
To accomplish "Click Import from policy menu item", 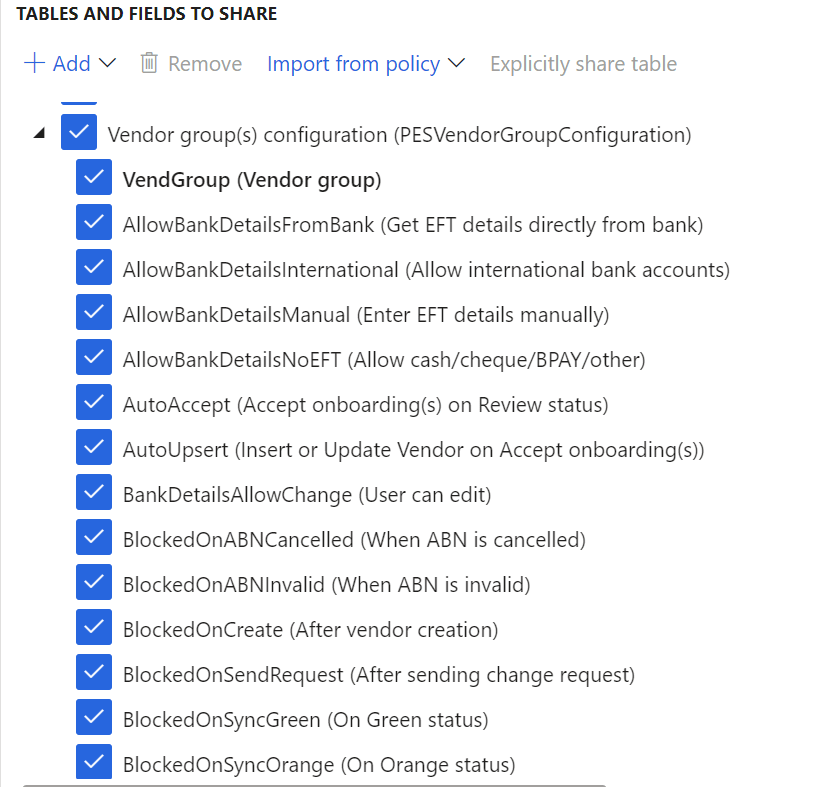I will click(x=354, y=64).
